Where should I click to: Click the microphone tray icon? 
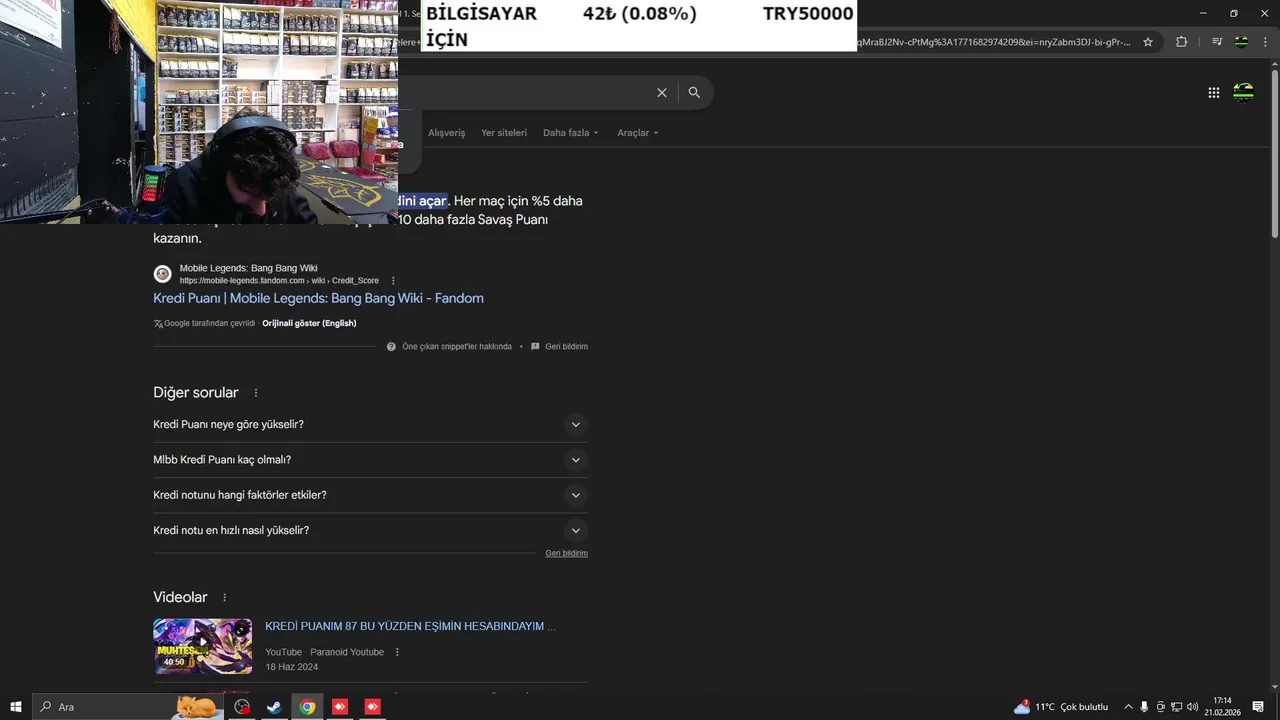click(x=1144, y=707)
